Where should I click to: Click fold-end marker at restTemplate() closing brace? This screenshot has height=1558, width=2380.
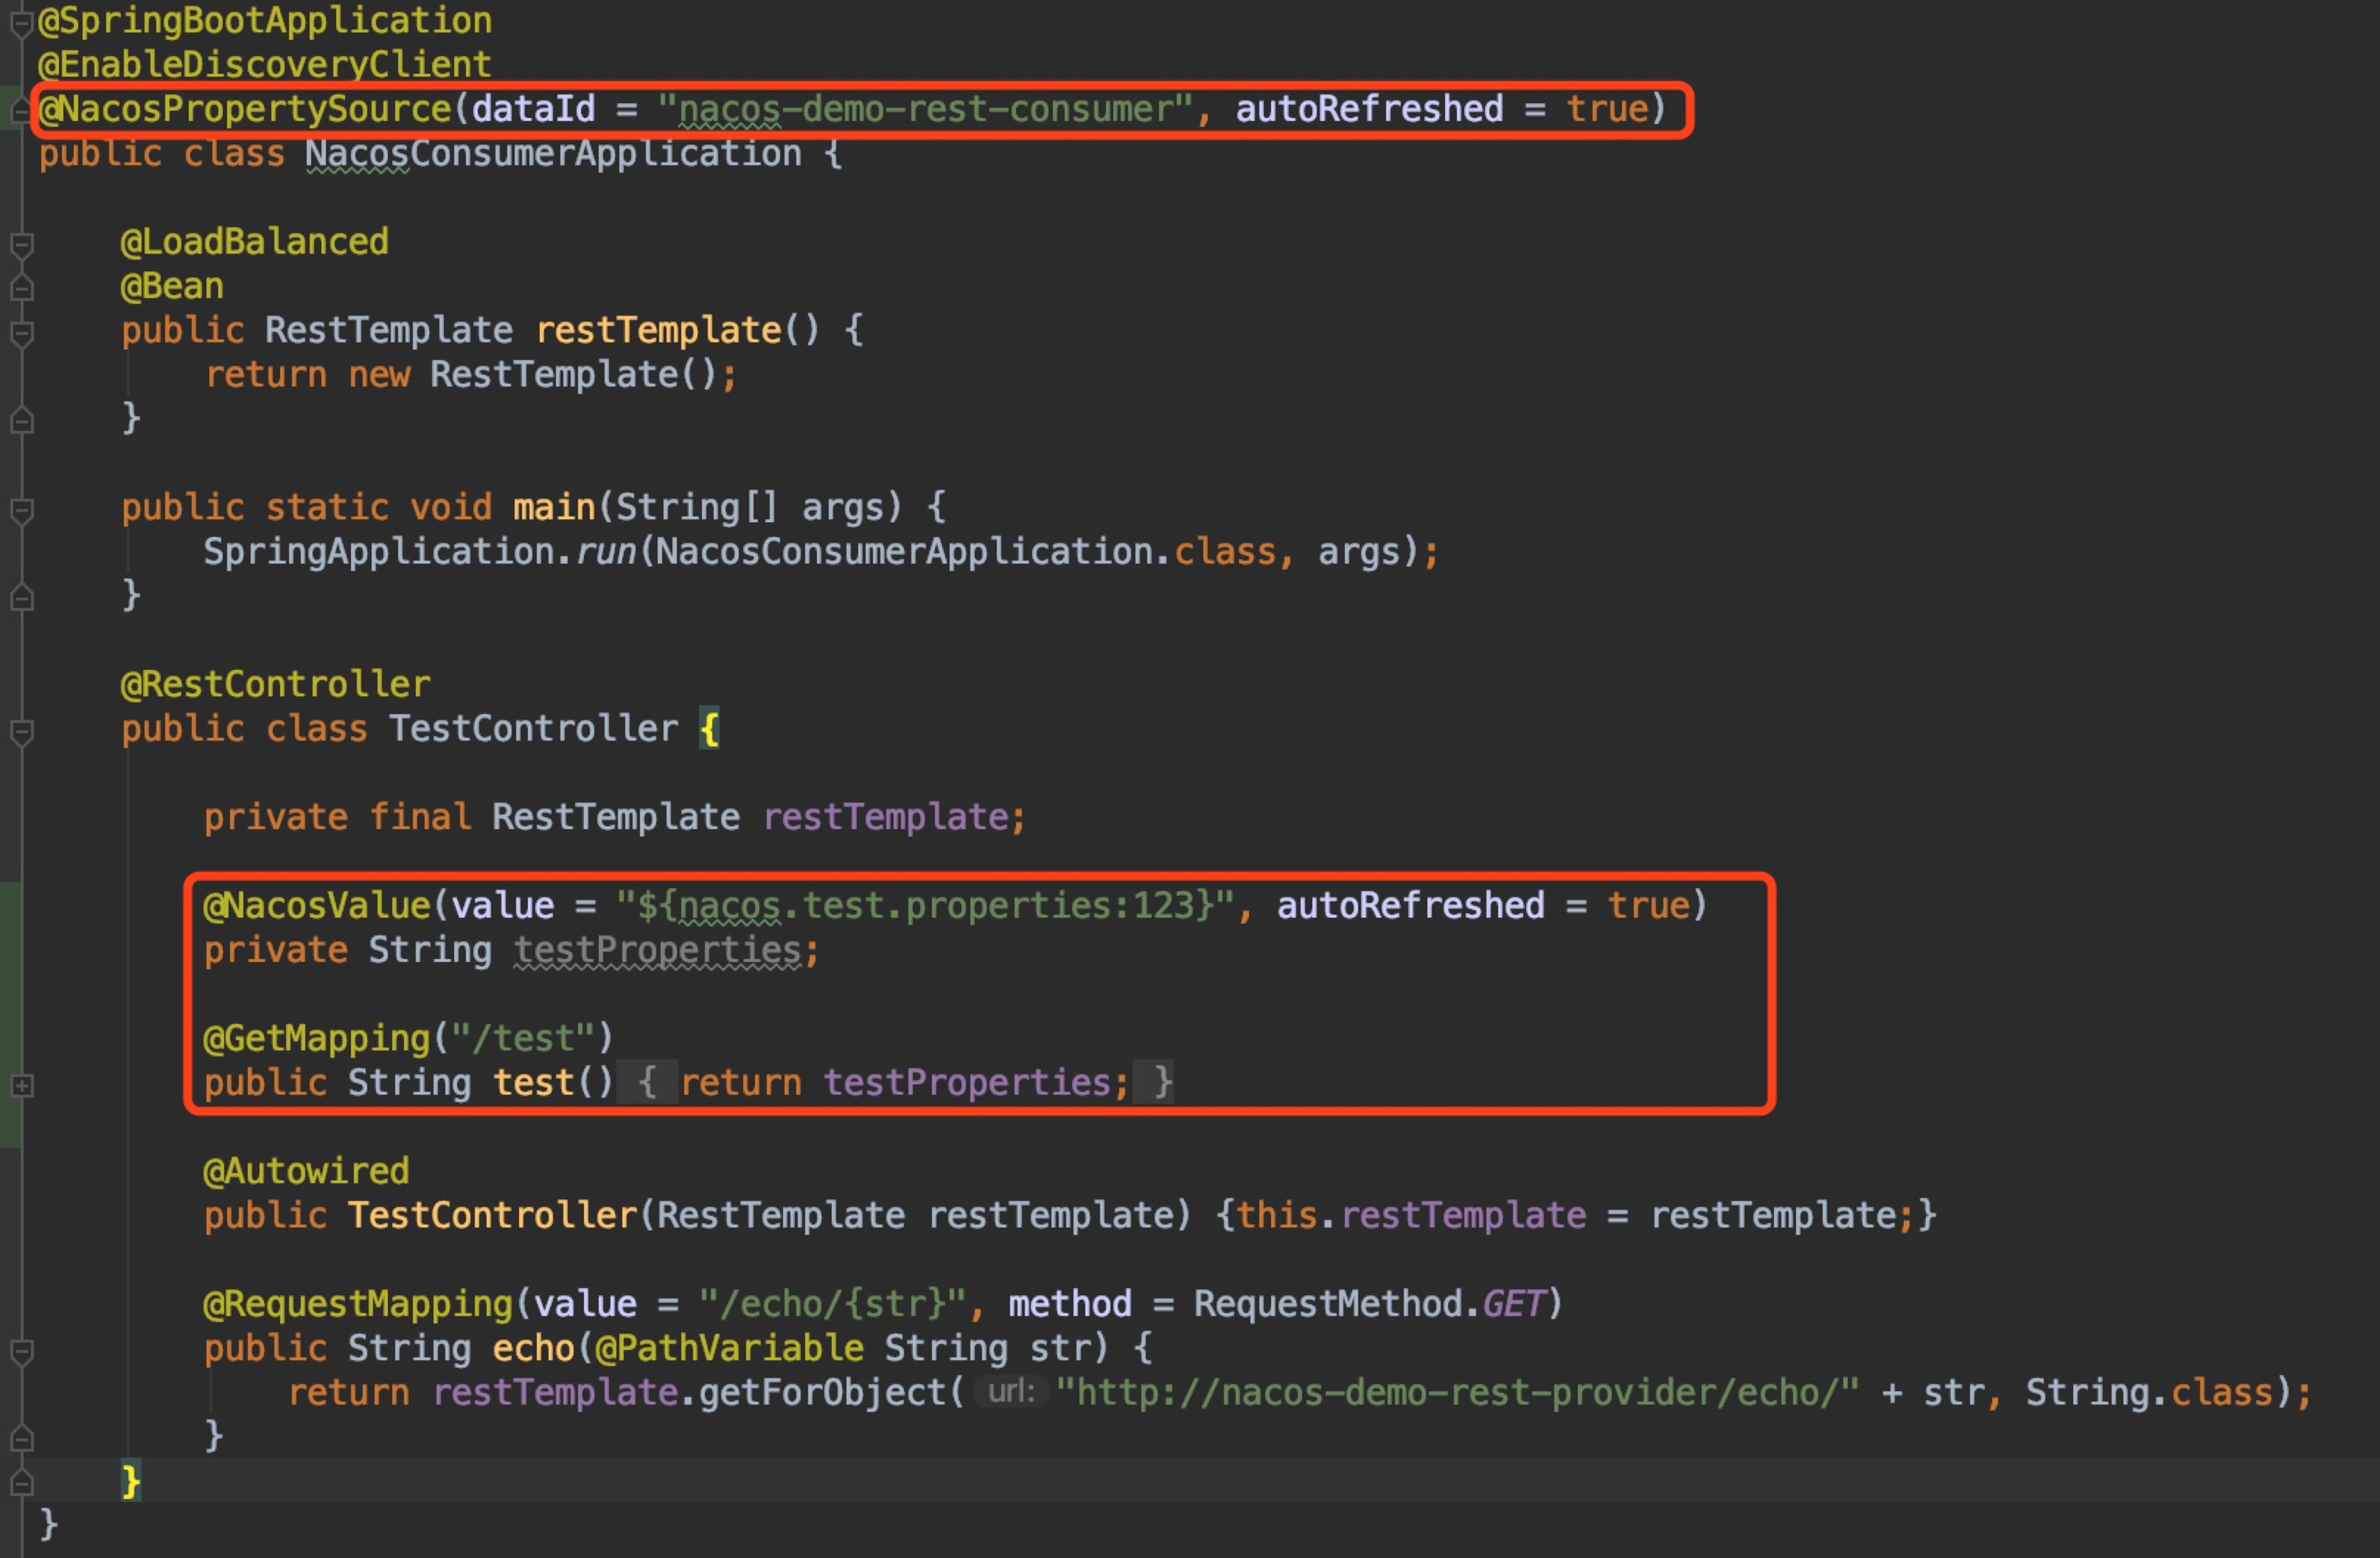pos(21,421)
